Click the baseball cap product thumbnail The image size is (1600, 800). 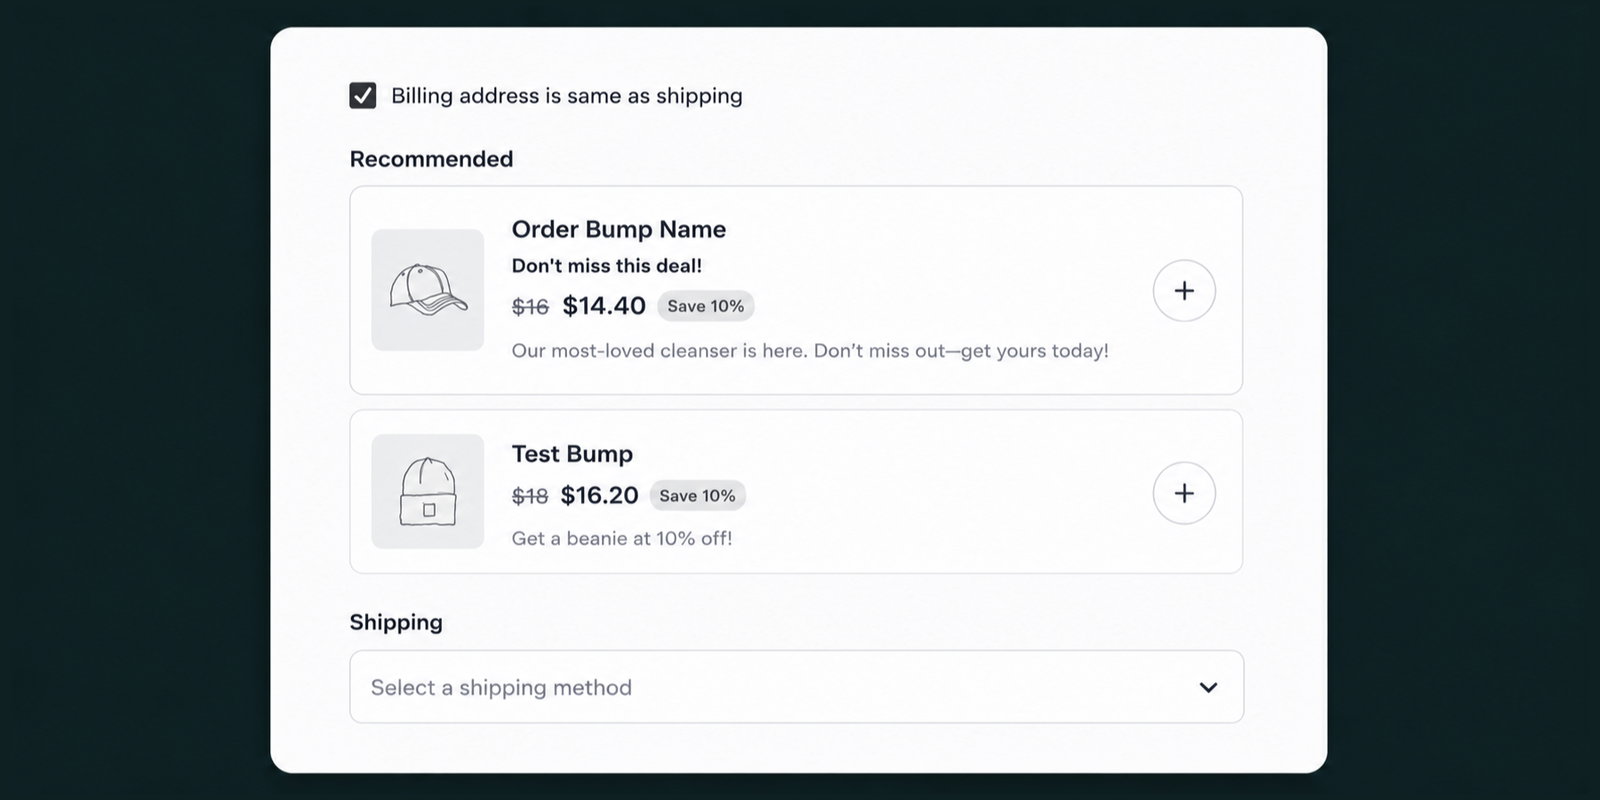click(428, 290)
